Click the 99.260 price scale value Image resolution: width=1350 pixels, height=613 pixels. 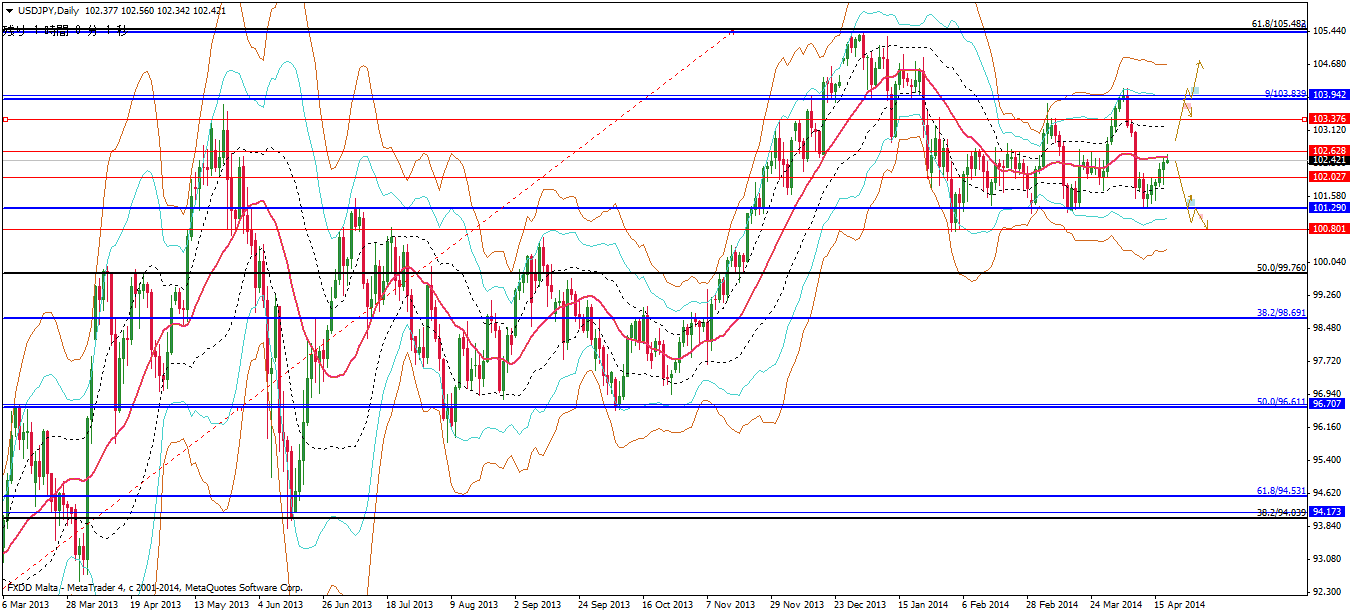click(x=1328, y=295)
